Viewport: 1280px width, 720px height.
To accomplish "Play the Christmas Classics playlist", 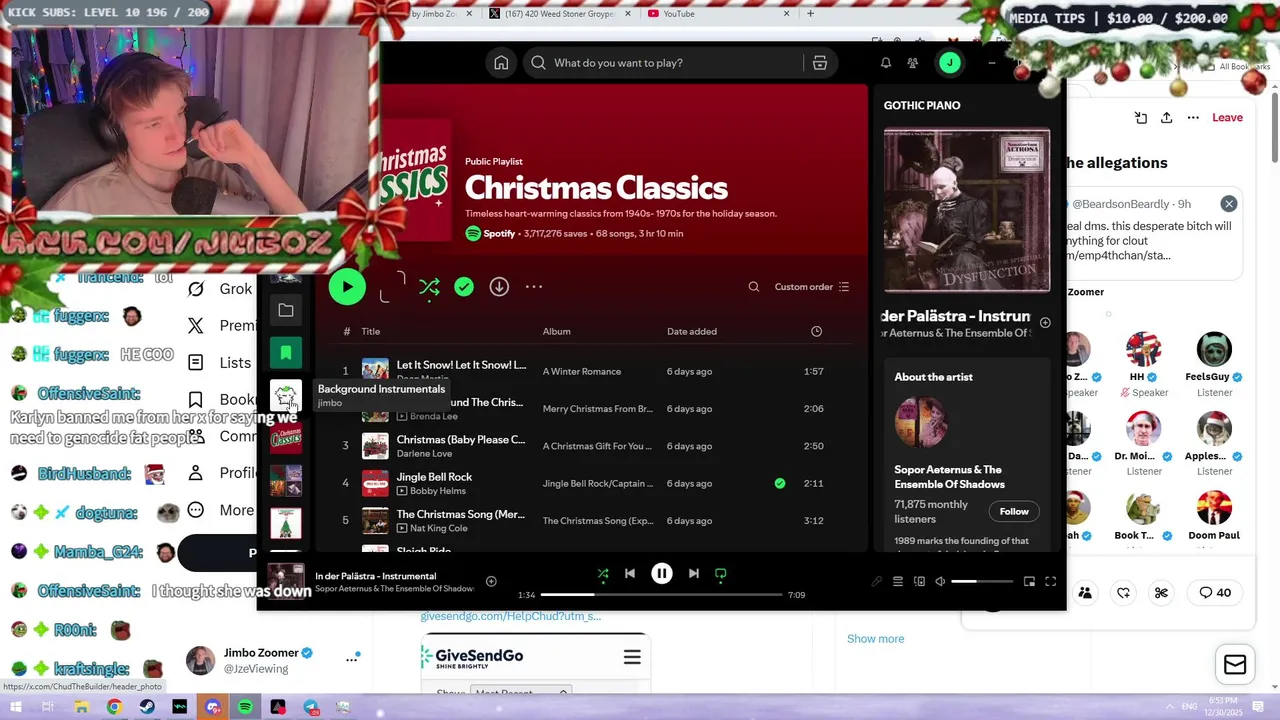I will (347, 287).
